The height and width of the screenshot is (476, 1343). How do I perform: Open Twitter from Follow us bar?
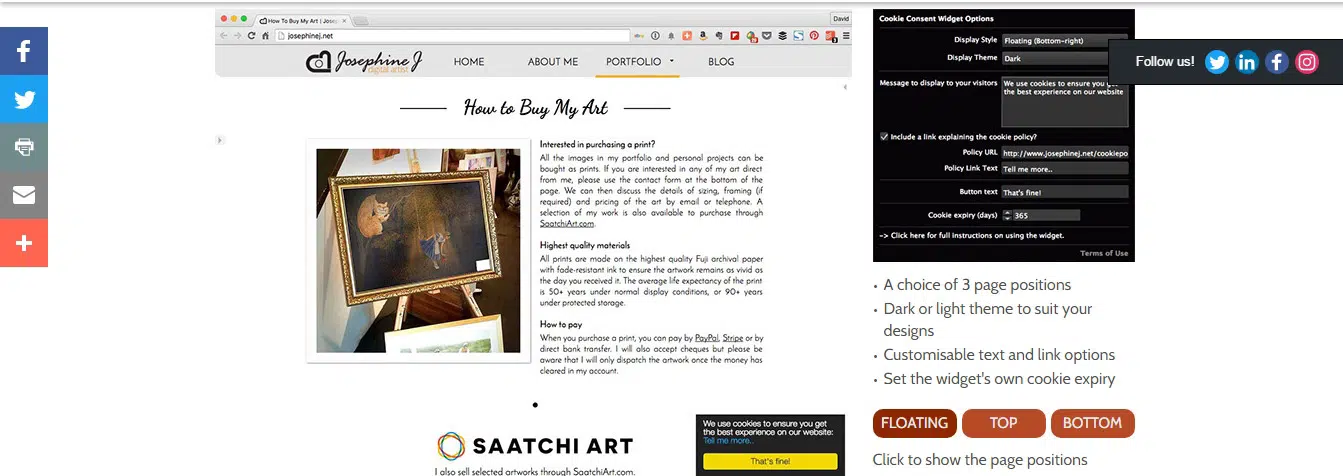coord(1216,62)
